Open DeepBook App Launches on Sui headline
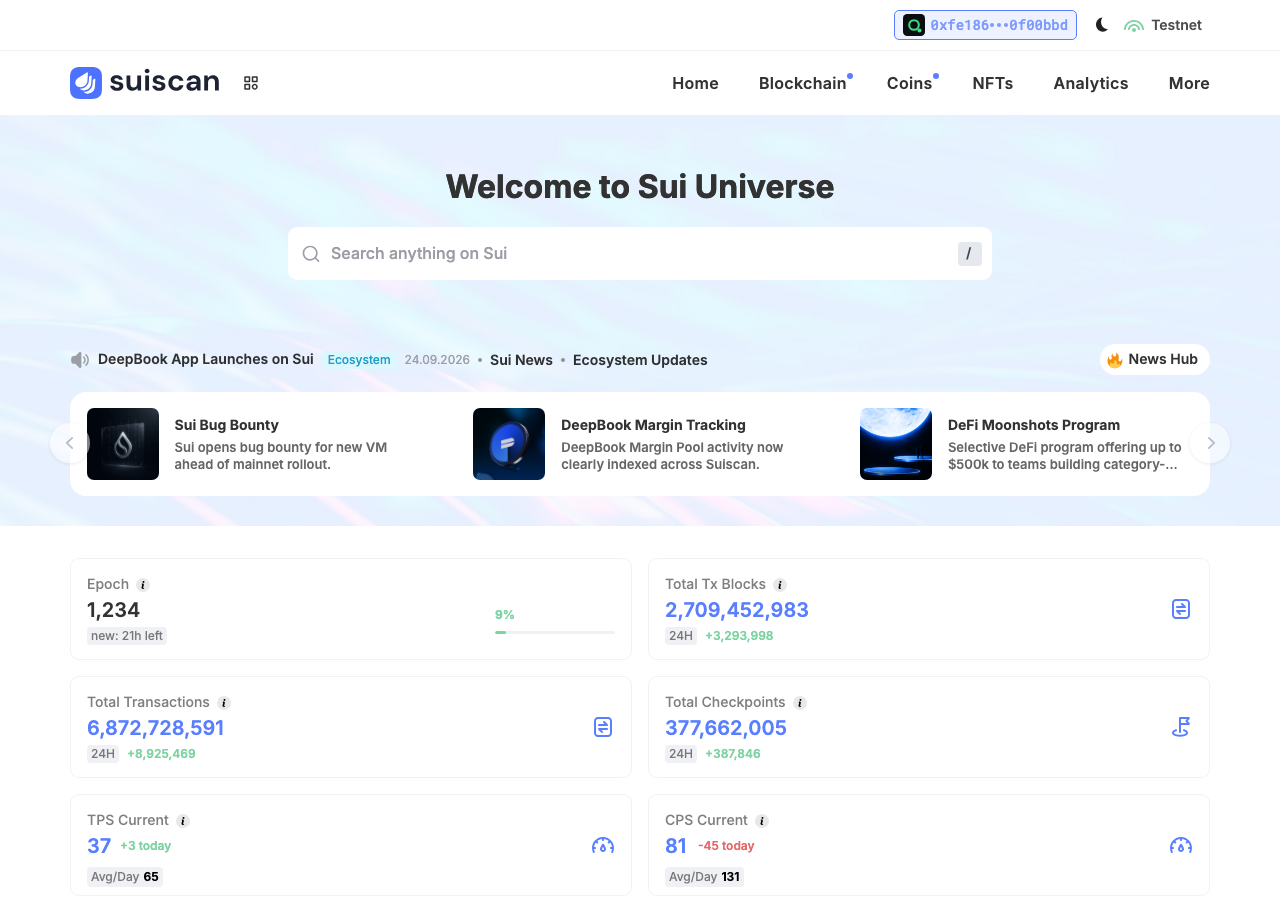The image size is (1280, 900). tap(206, 359)
